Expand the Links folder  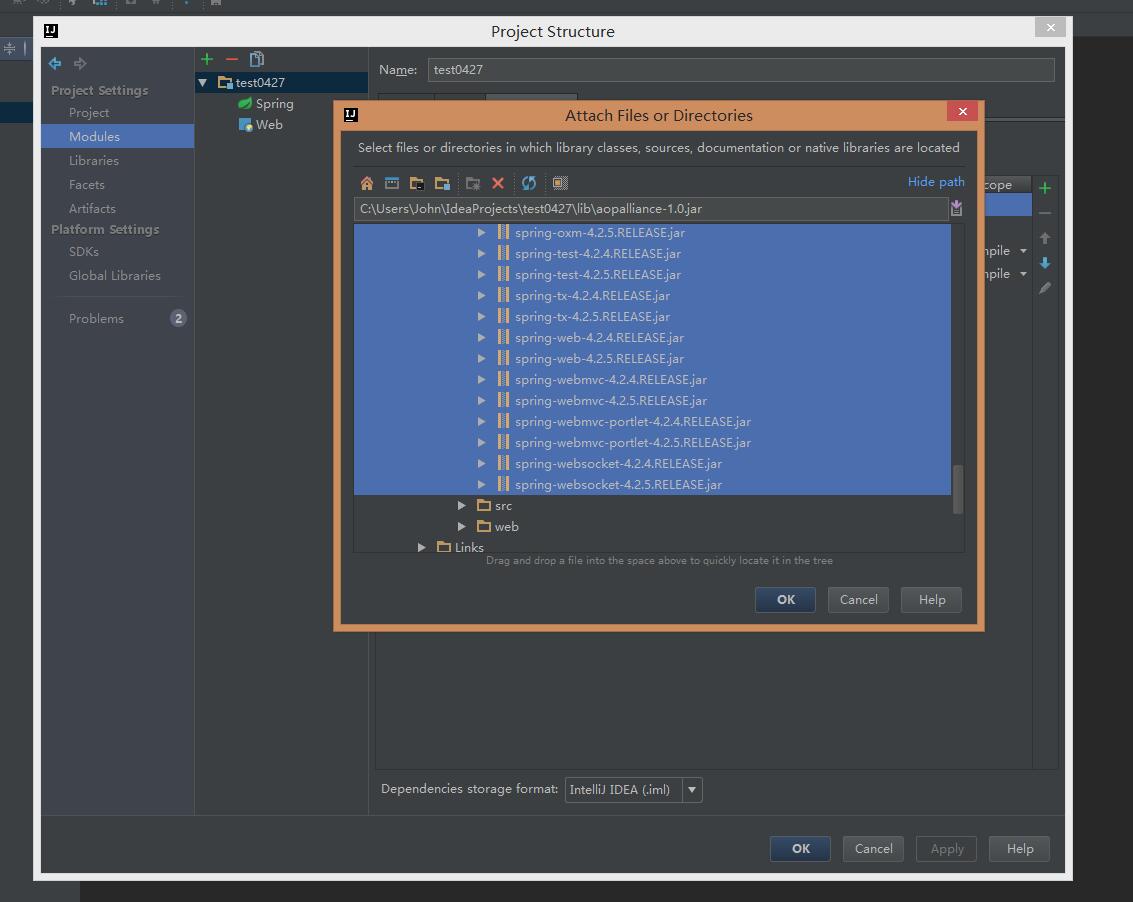point(421,547)
